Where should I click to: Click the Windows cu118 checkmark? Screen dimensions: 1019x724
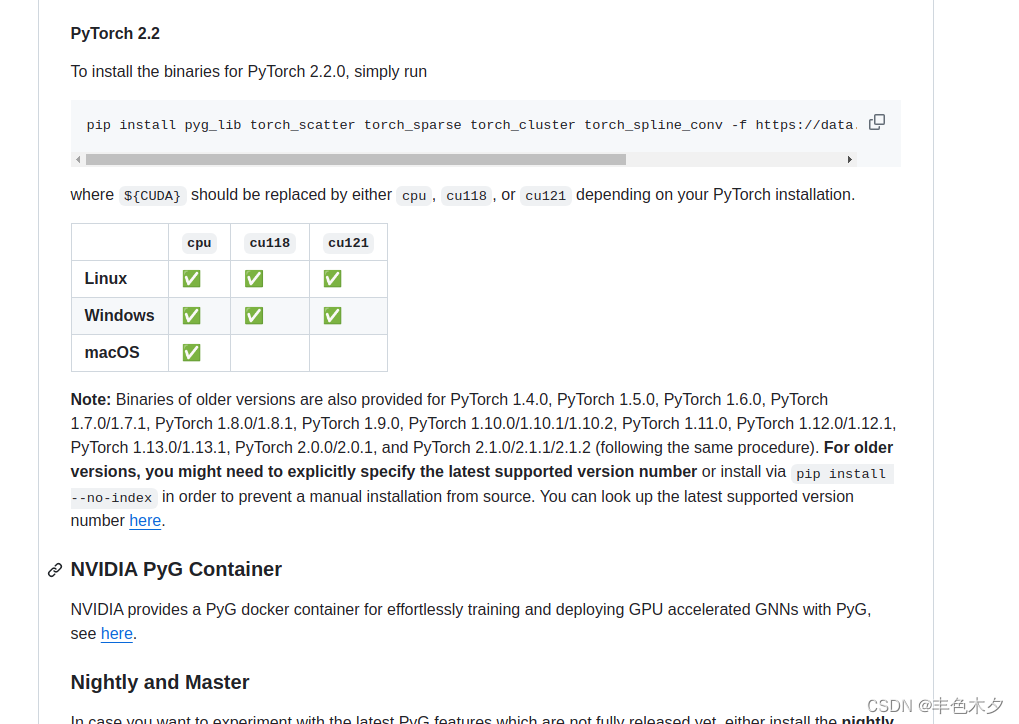[253, 315]
